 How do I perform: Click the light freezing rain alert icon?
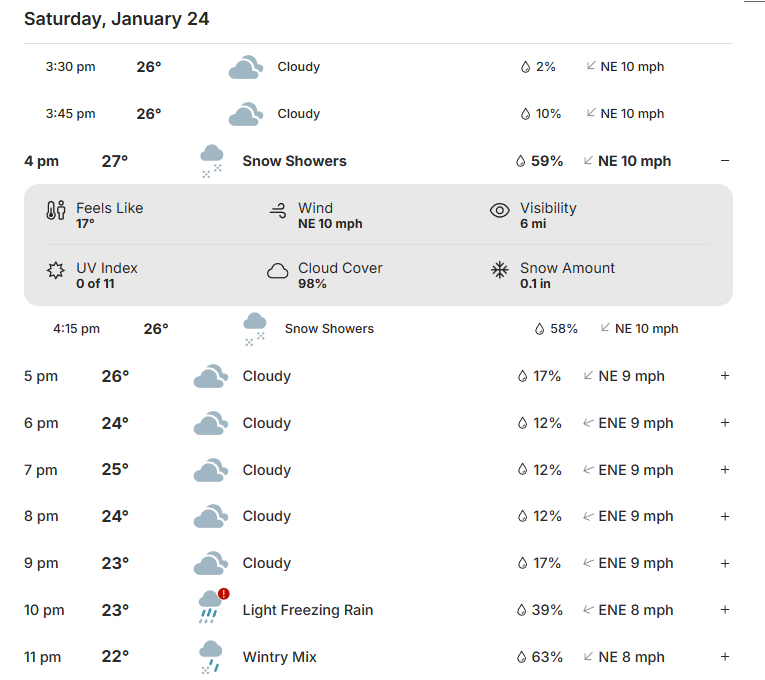[x=223, y=594]
